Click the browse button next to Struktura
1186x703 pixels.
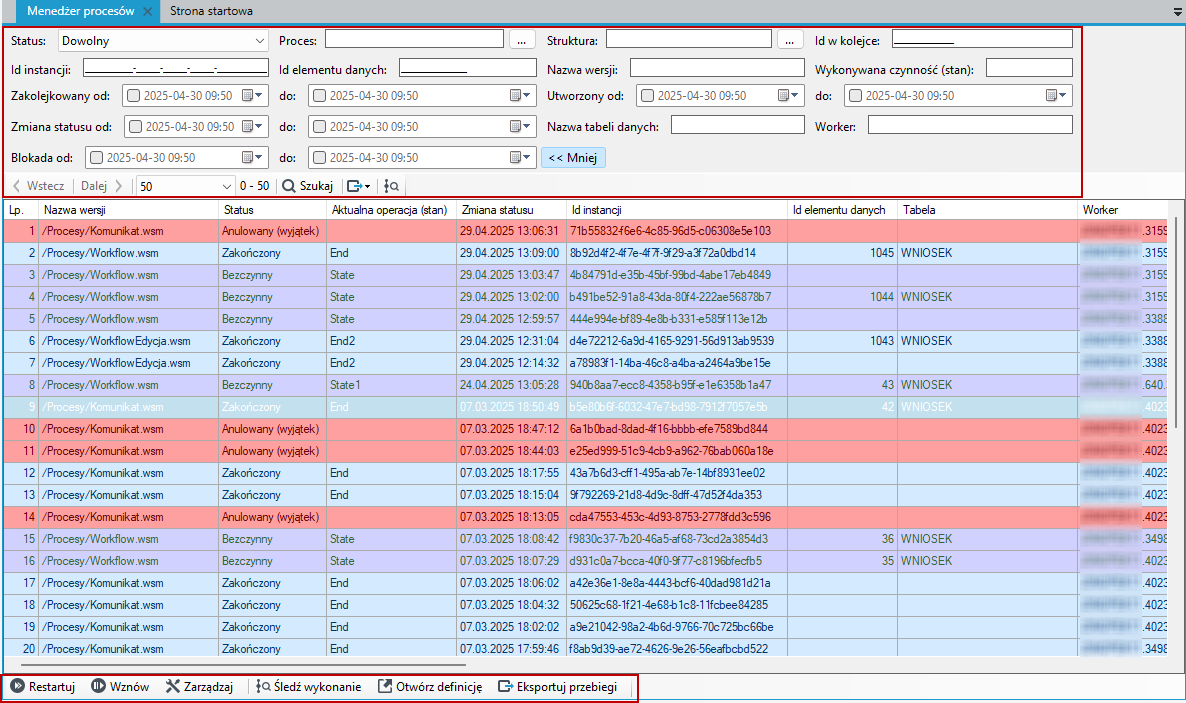[789, 41]
